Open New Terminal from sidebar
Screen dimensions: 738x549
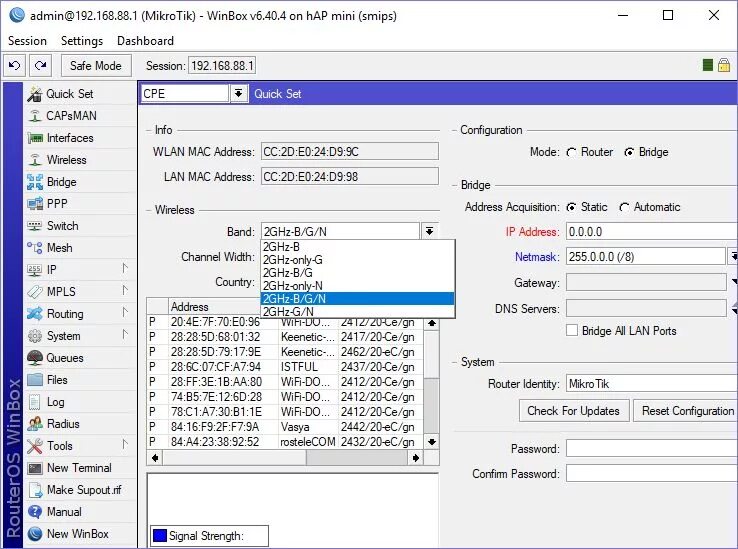pyautogui.click(x=79, y=468)
